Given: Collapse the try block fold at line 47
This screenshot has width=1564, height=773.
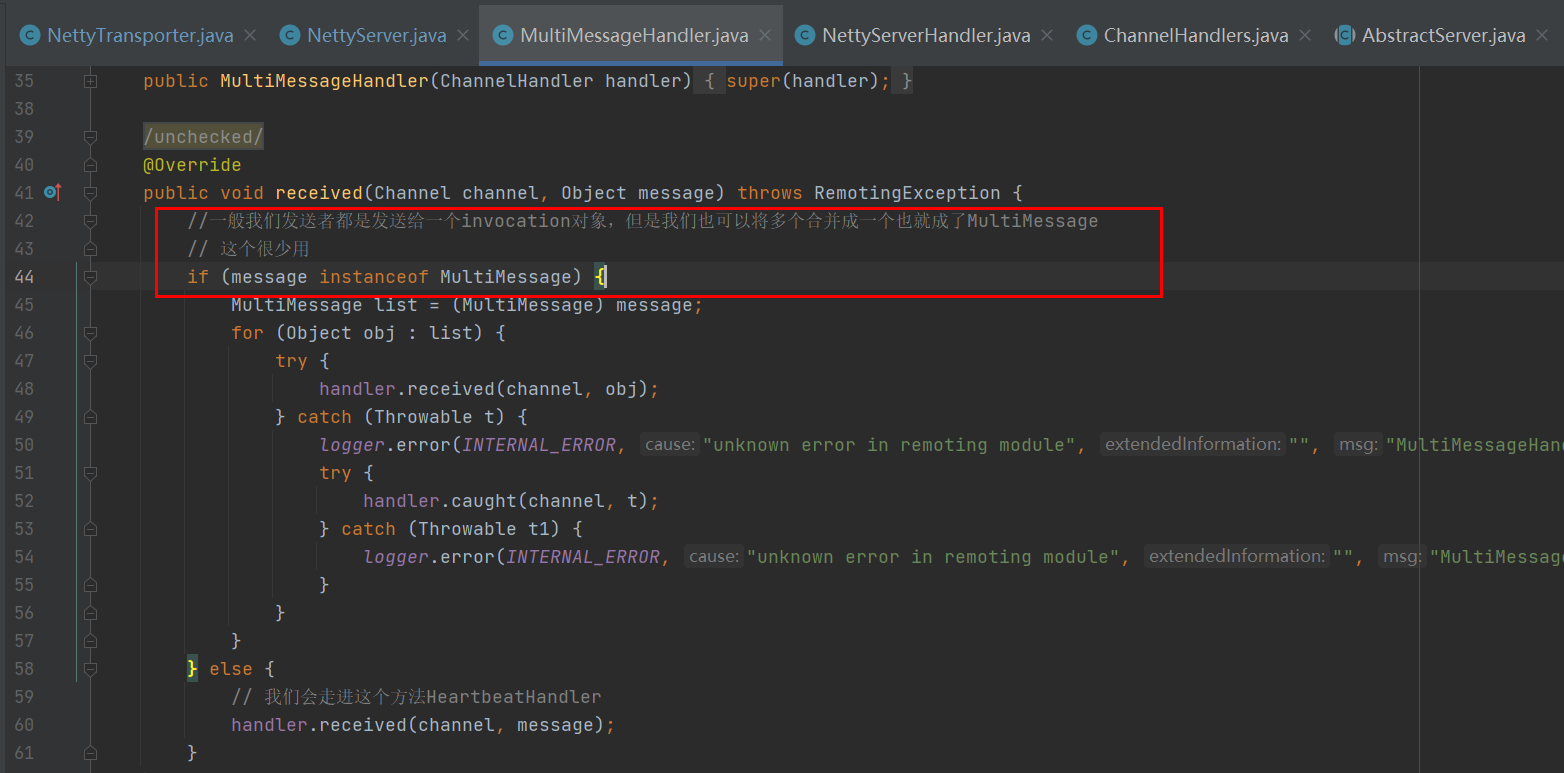Looking at the screenshot, I should pos(90,361).
